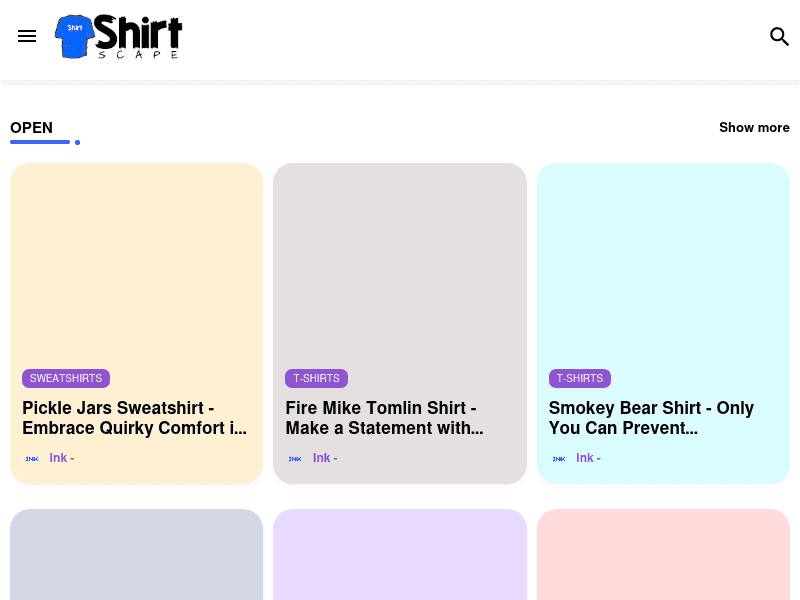Expand more posts with Show more
800x600 pixels.
coord(754,127)
